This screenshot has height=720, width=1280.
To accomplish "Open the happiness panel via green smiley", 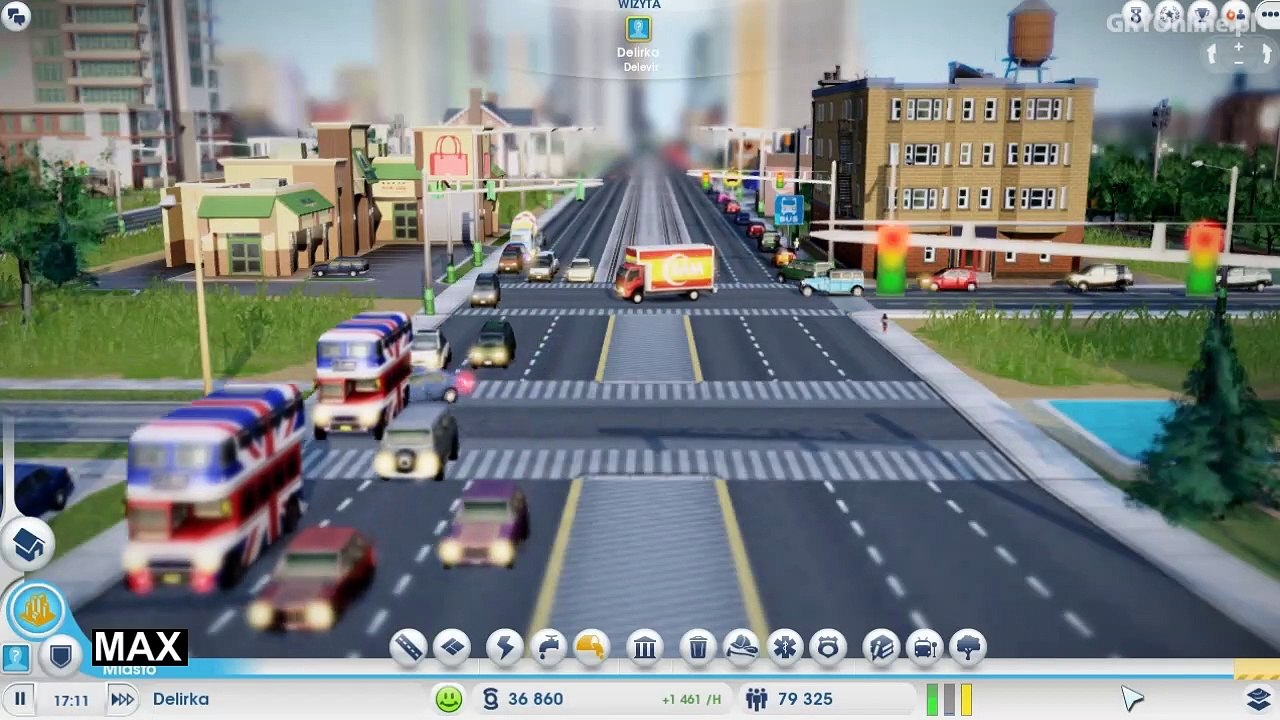I will 449,699.
